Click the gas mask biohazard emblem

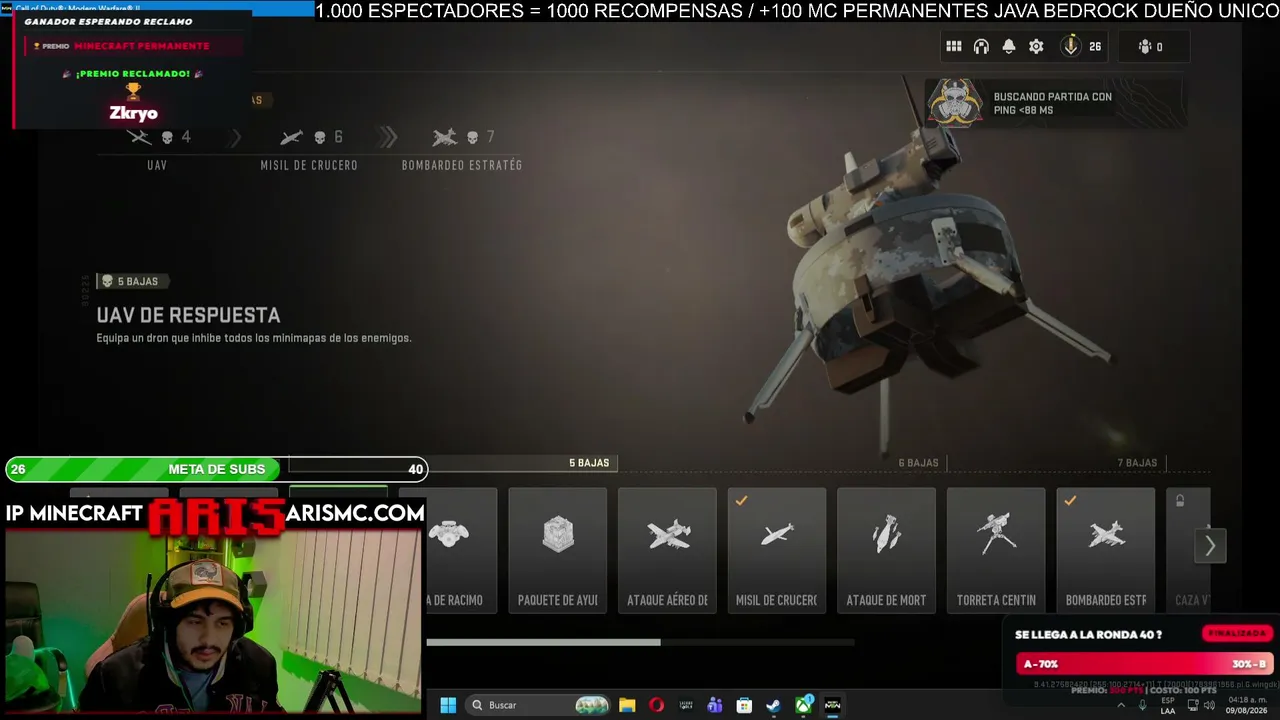click(x=955, y=102)
